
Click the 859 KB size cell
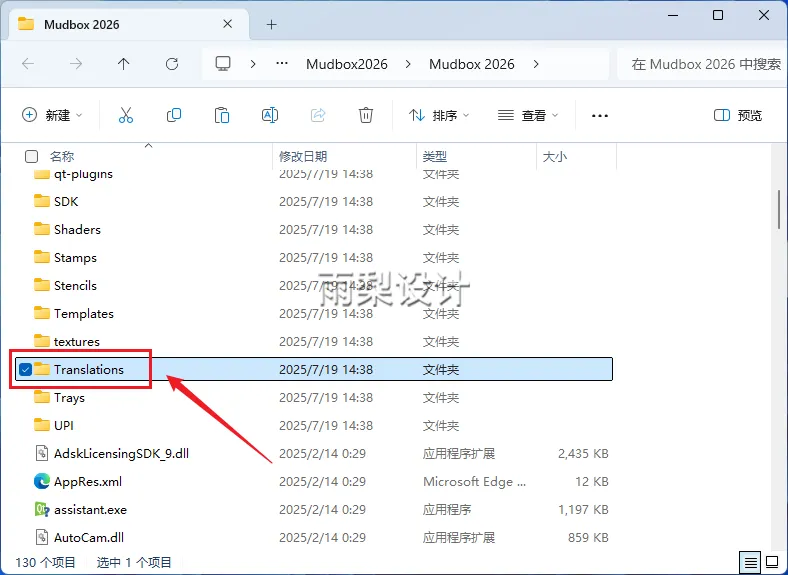(588, 537)
